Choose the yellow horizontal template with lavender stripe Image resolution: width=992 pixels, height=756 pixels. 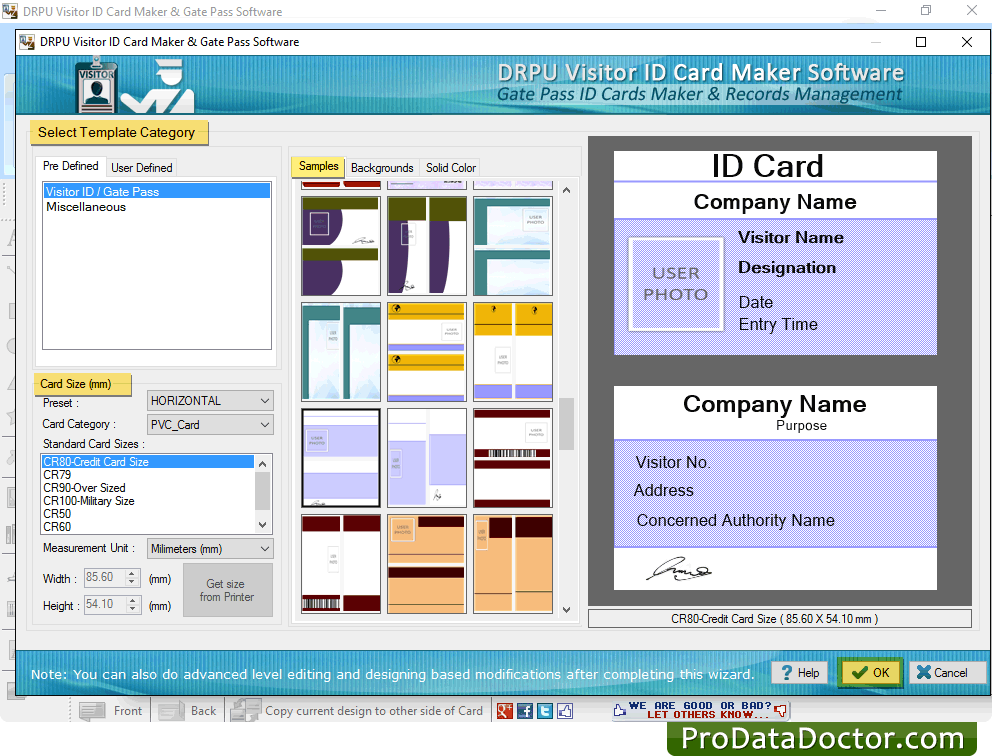427,352
